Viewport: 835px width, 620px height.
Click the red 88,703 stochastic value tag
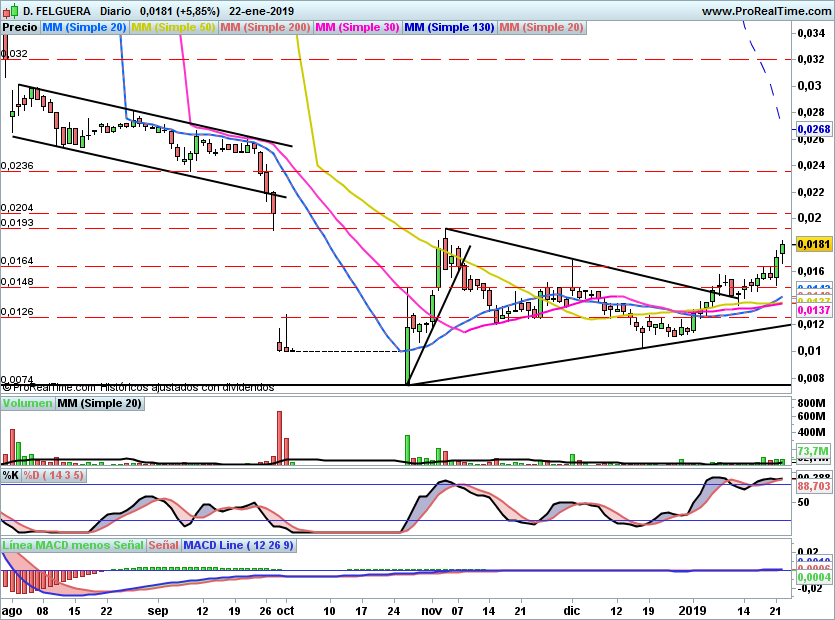coord(813,485)
